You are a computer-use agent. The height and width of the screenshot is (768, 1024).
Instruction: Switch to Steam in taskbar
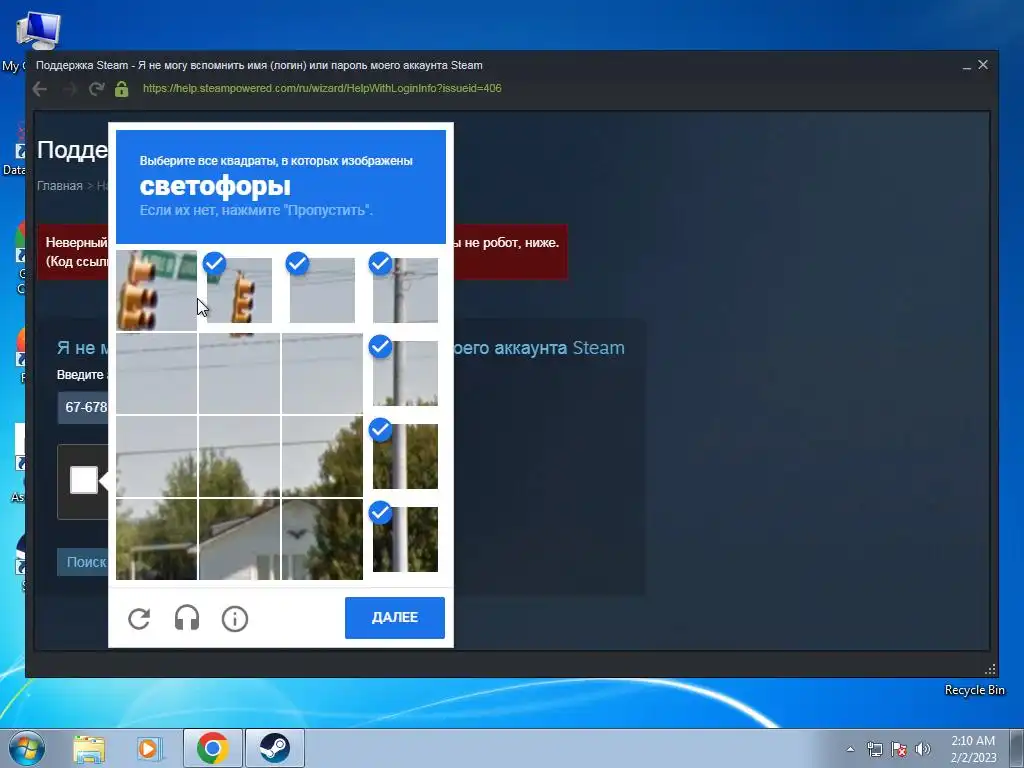point(275,748)
